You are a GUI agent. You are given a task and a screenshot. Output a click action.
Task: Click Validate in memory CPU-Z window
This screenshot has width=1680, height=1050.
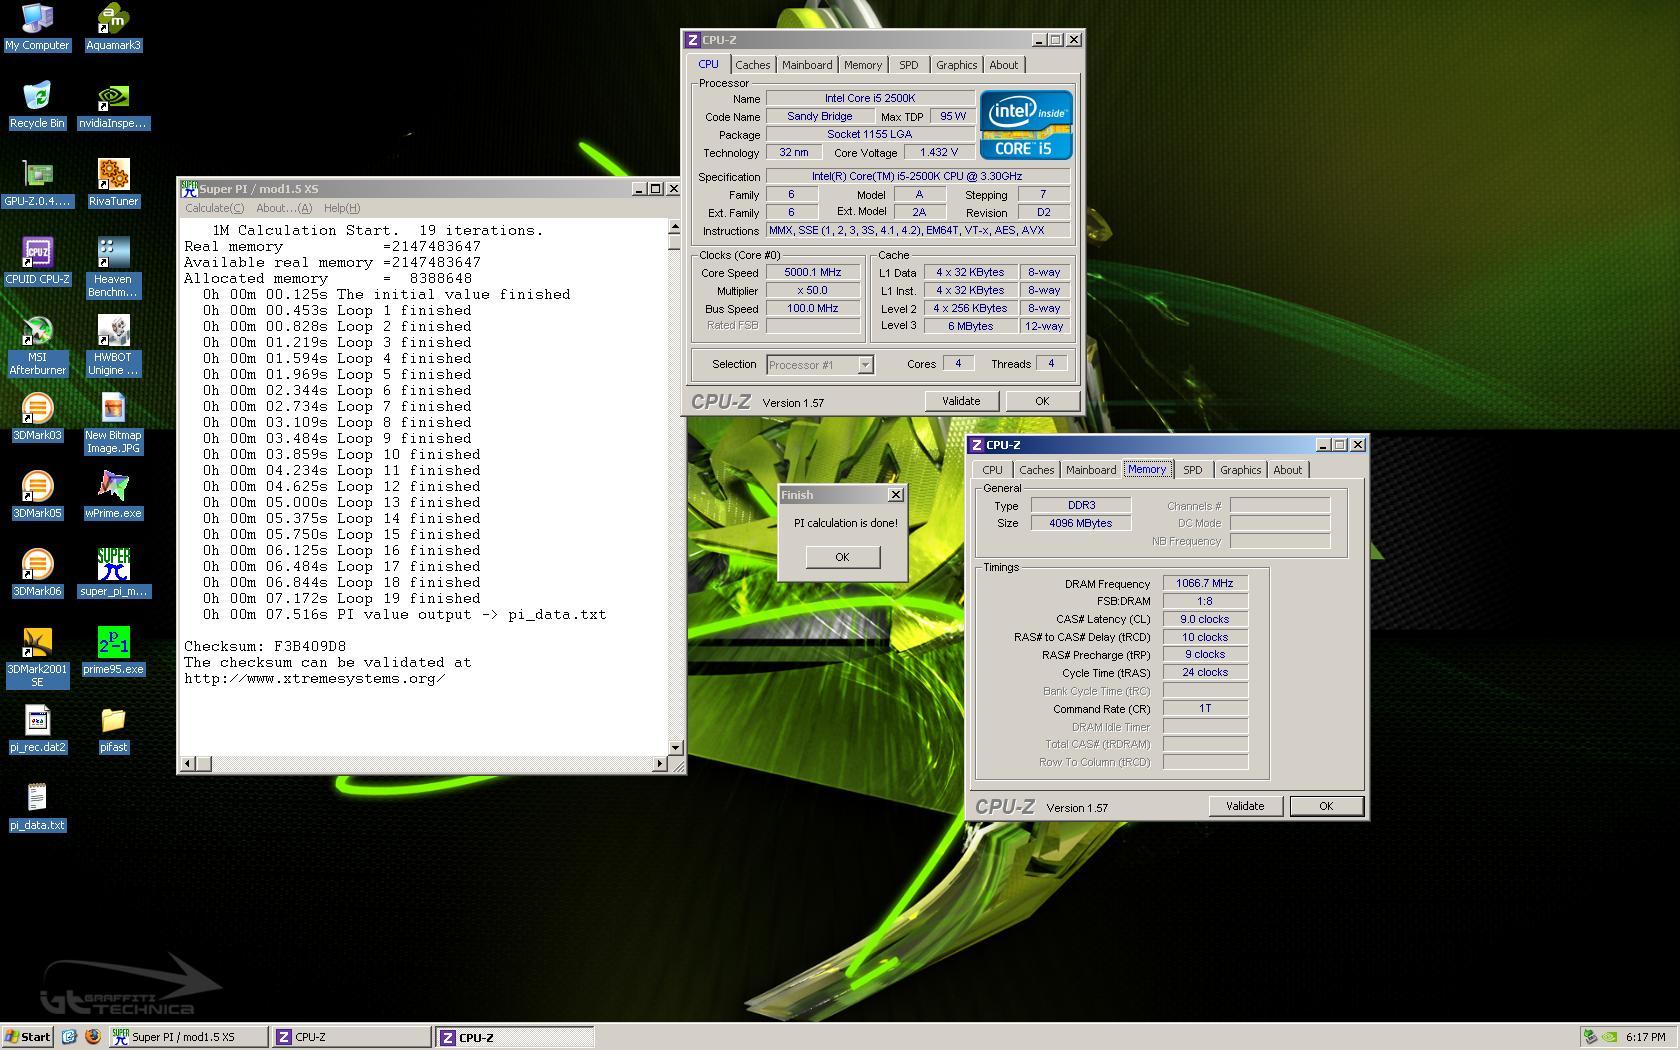click(1245, 806)
